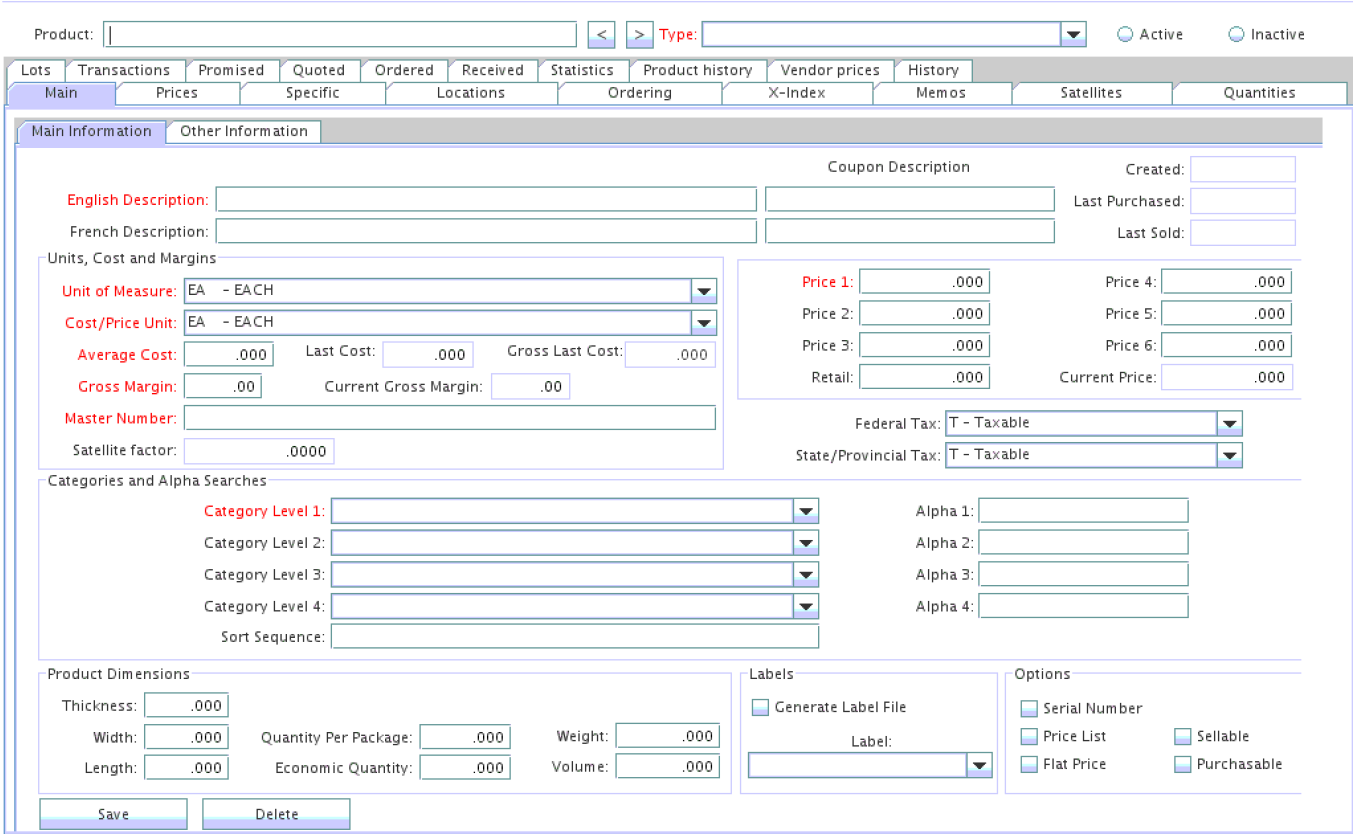
Task: Click the next product arrow button
Action: click(x=639, y=34)
